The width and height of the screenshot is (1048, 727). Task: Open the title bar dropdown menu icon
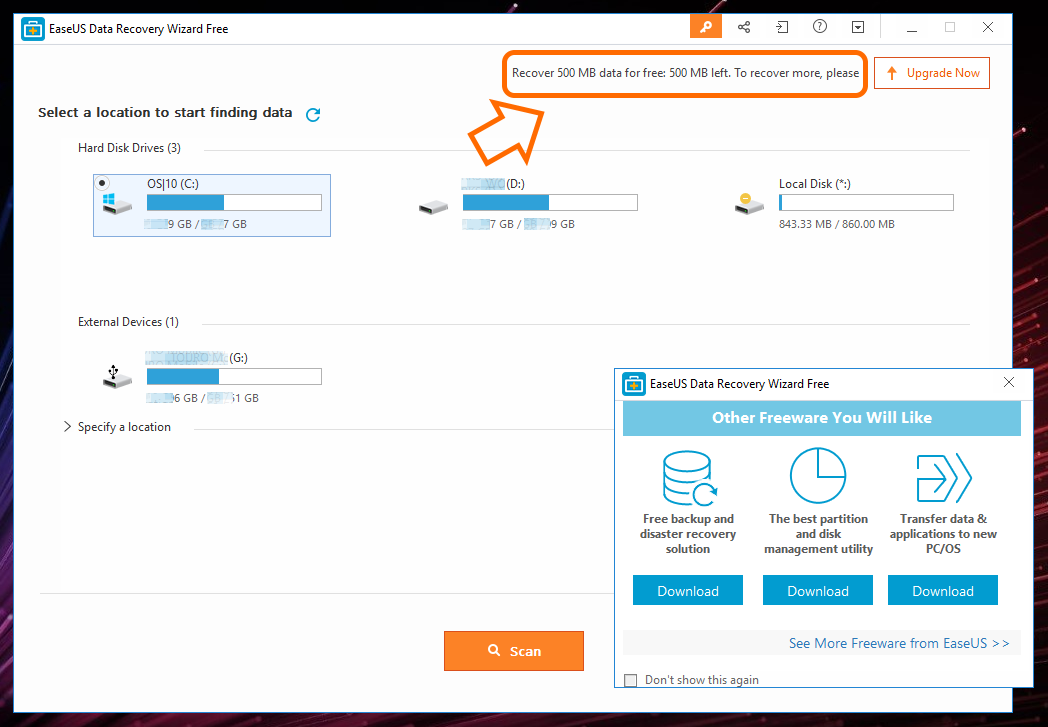click(858, 27)
